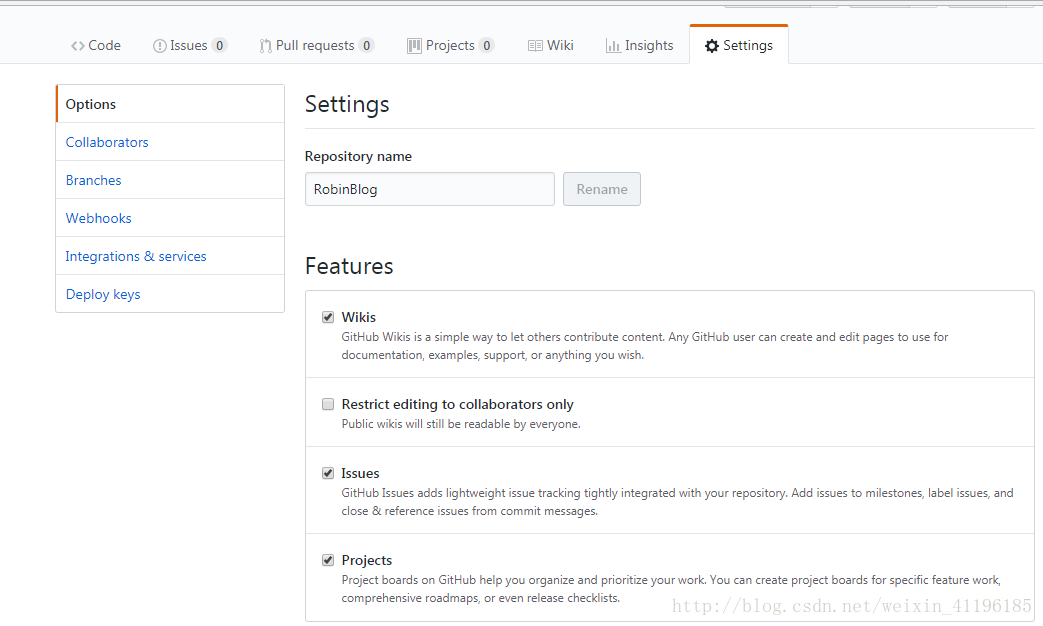Screen dimensions: 1043x626
Task: Focus the Repository name input field
Action: [430, 189]
